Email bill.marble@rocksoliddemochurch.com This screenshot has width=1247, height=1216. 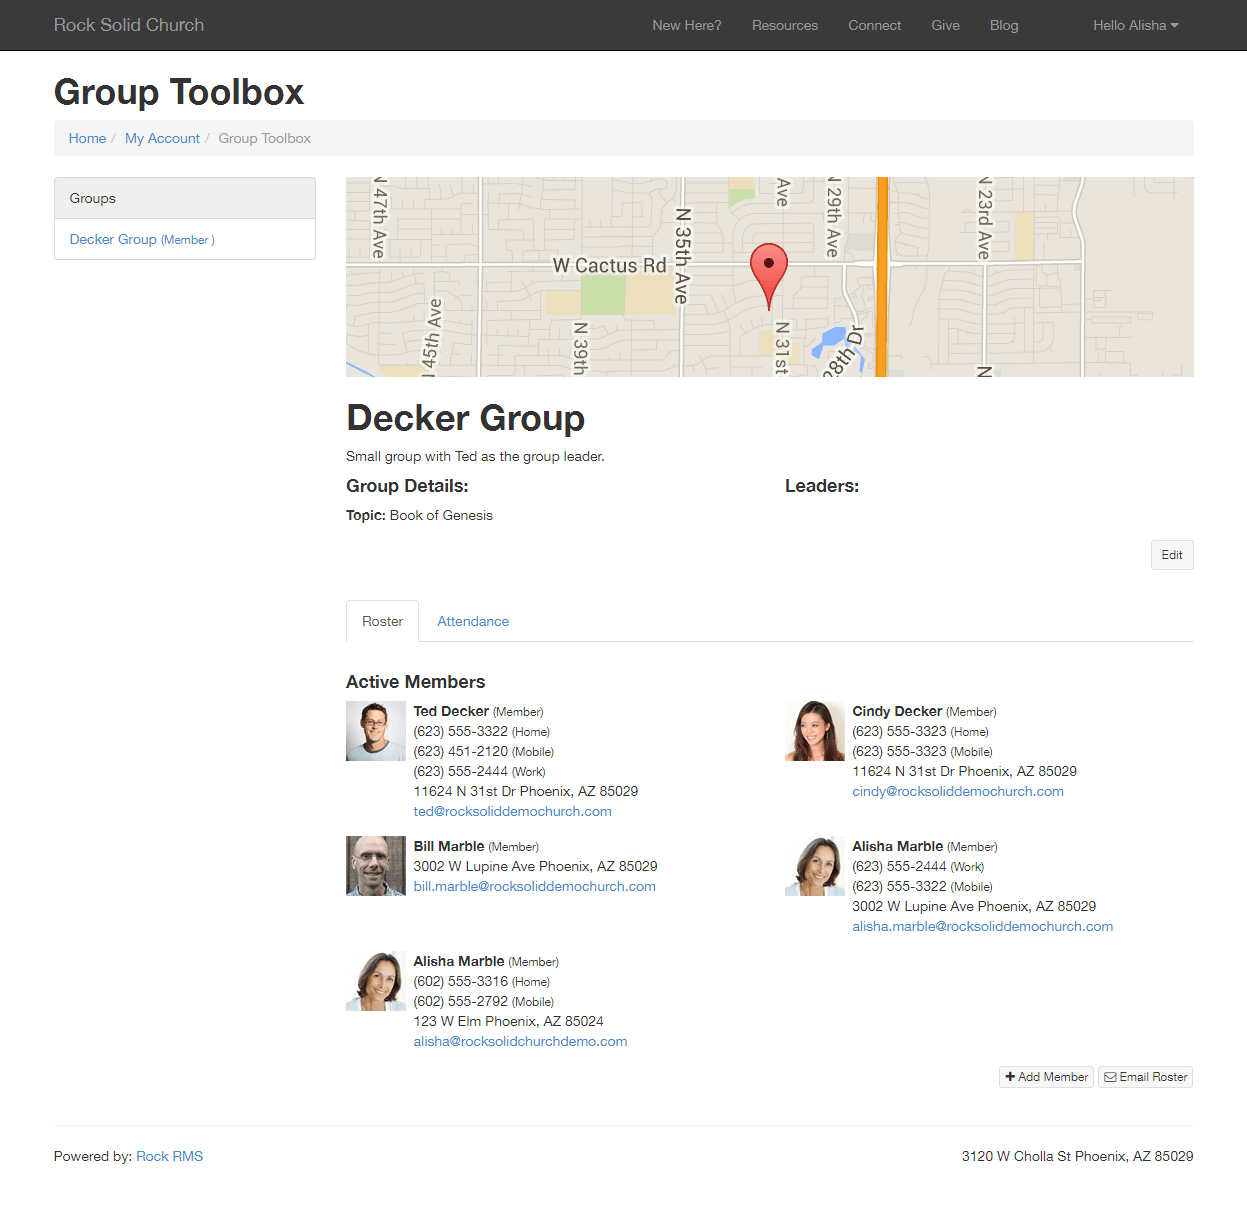point(535,886)
